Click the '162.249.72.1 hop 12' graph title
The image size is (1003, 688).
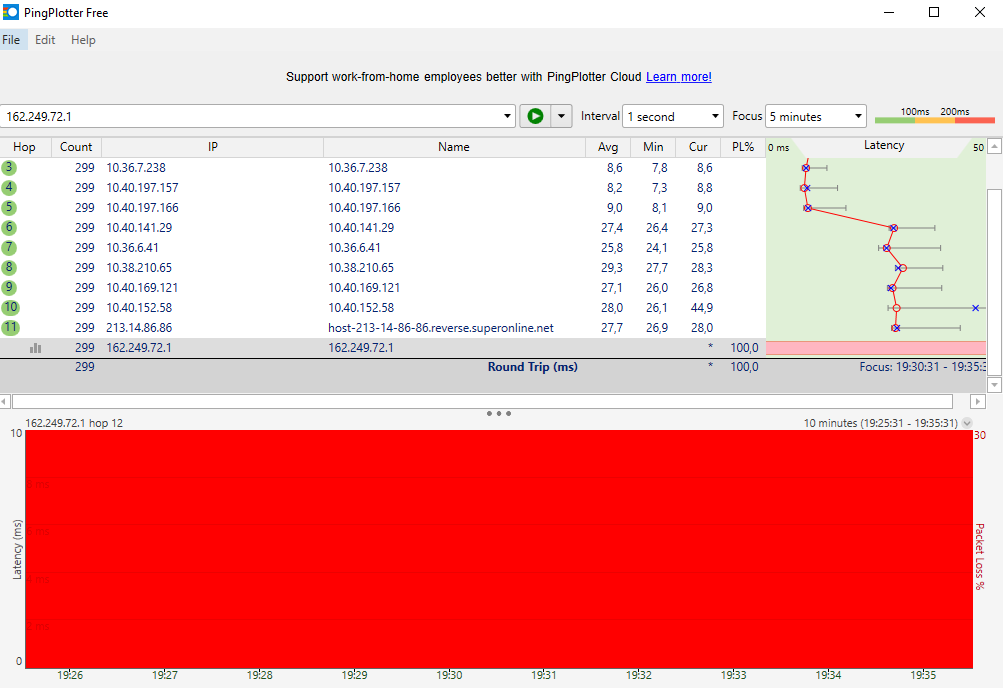coord(74,423)
